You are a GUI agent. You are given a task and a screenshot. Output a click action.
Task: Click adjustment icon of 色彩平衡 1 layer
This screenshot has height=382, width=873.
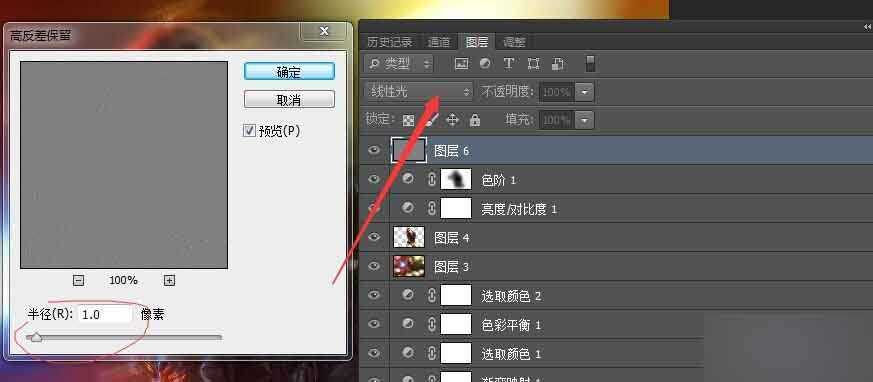[408, 324]
